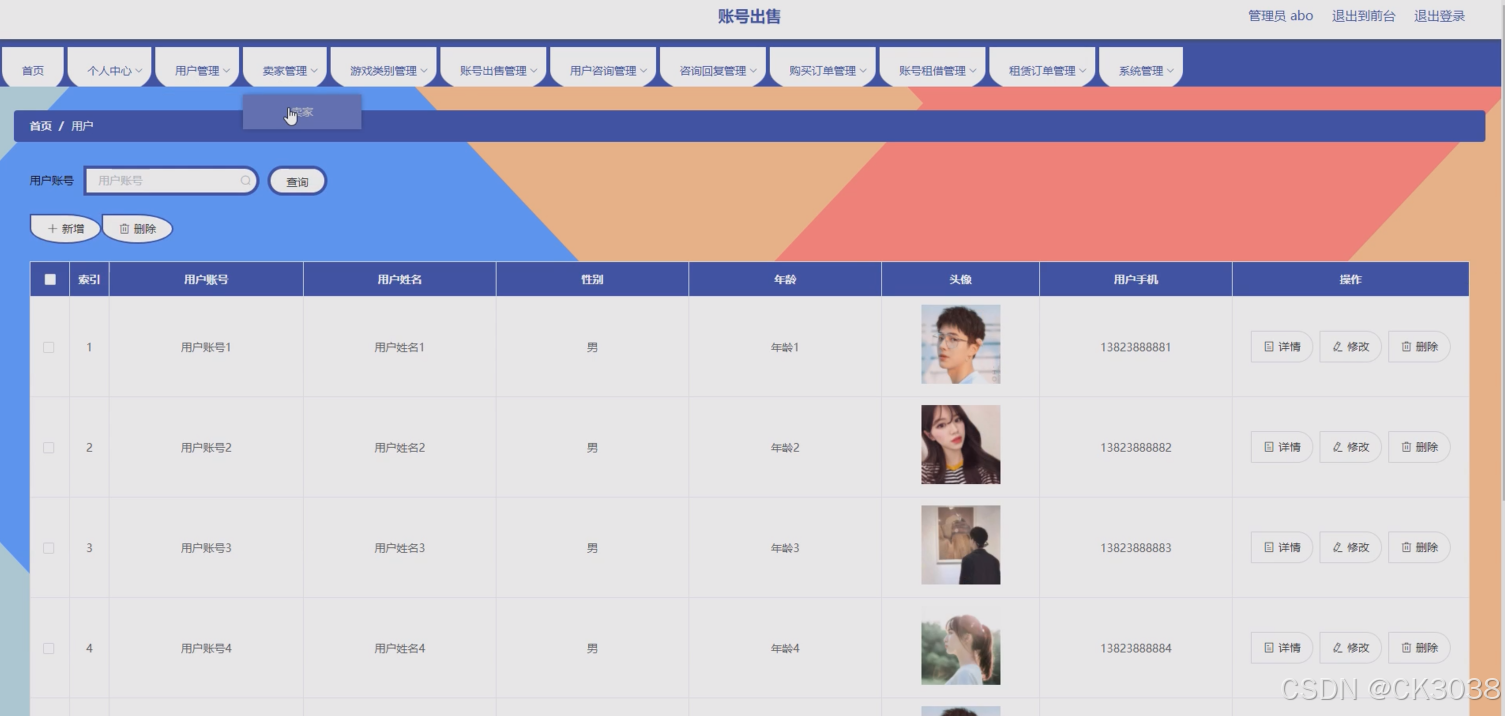Click the 管理员 abo label
1505x716 pixels.
[1280, 16]
